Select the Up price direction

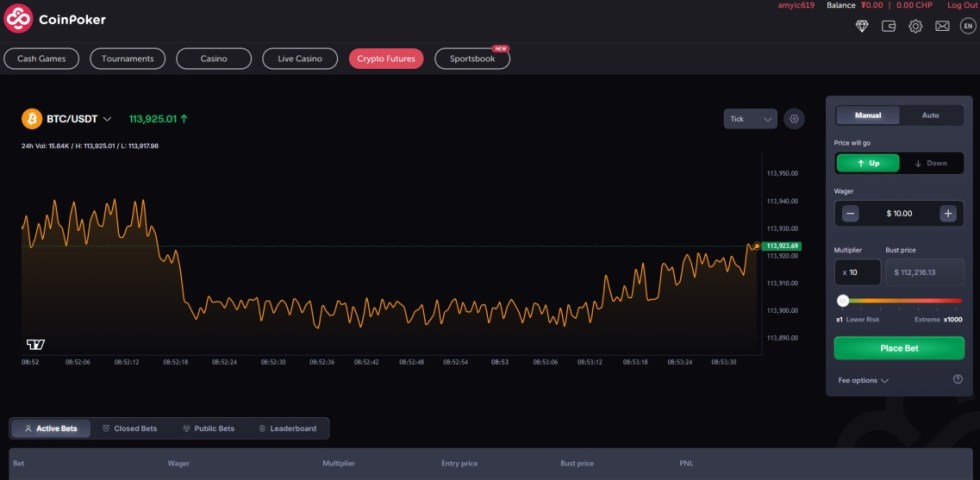[x=868, y=163]
